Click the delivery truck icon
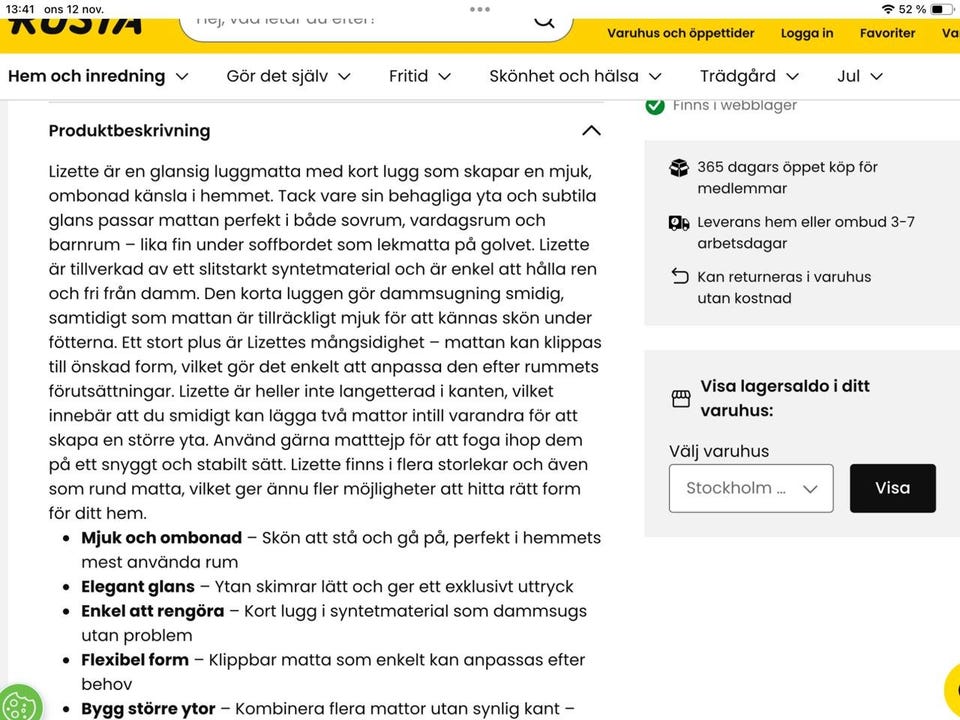Viewport: 960px width, 720px height. pos(680,223)
